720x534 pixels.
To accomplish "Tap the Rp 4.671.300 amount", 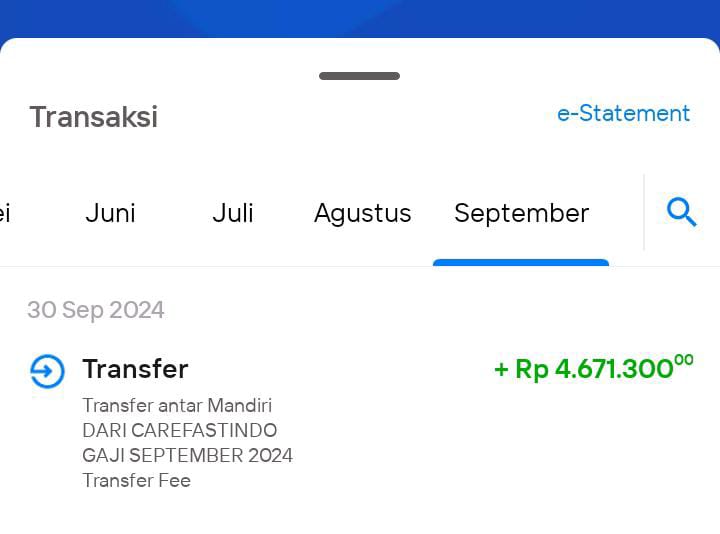I will (x=594, y=368).
